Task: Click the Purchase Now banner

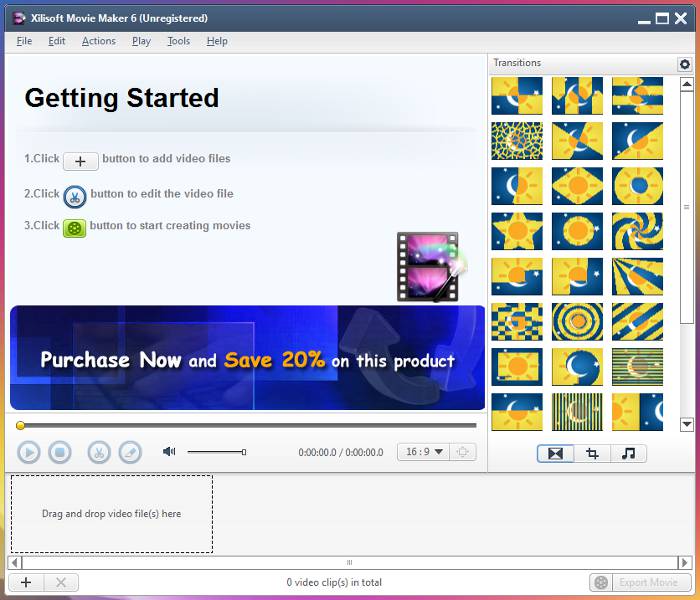Action: coord(247,359)
